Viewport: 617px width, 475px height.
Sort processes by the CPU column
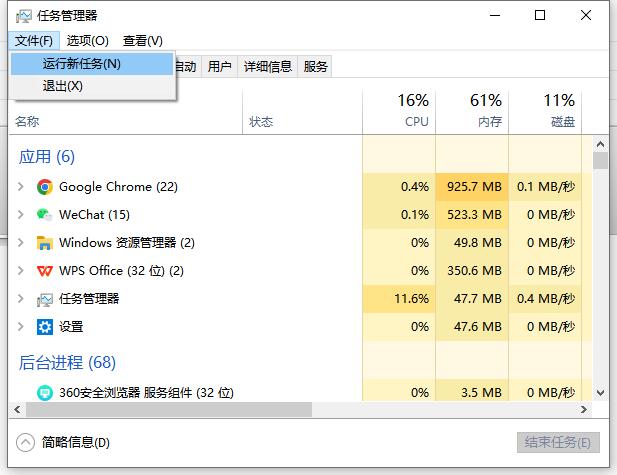pos(399,110)
